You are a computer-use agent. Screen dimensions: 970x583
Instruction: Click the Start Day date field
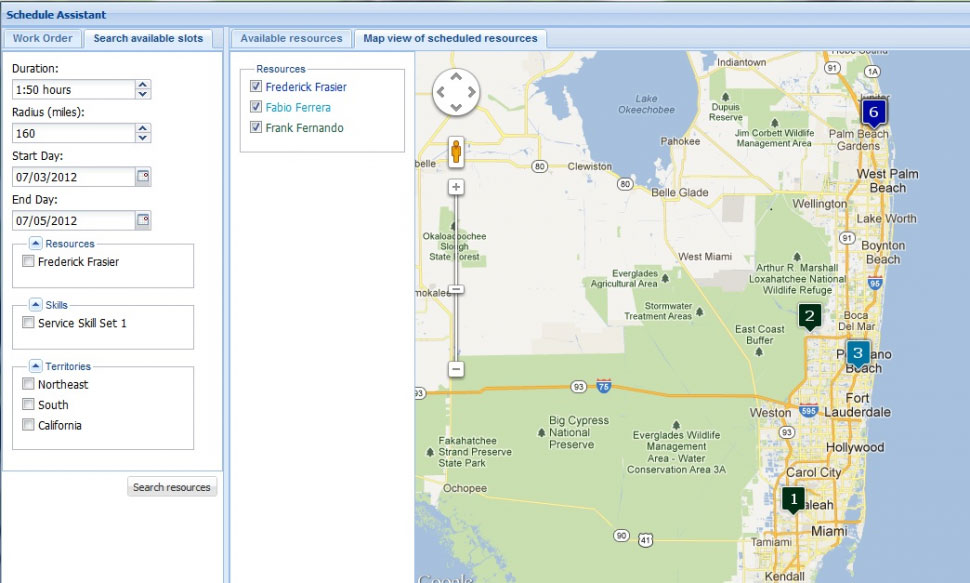pos(74,177)
